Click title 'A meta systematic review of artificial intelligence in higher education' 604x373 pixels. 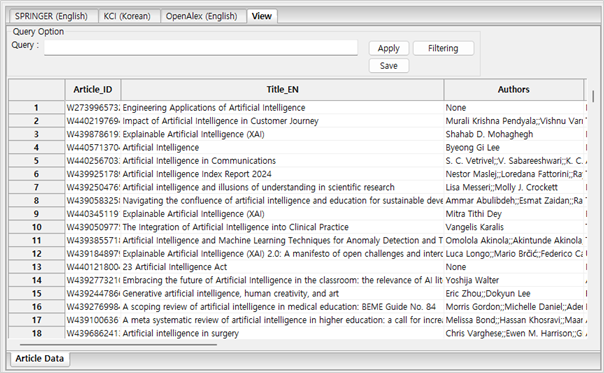(282, 320)
